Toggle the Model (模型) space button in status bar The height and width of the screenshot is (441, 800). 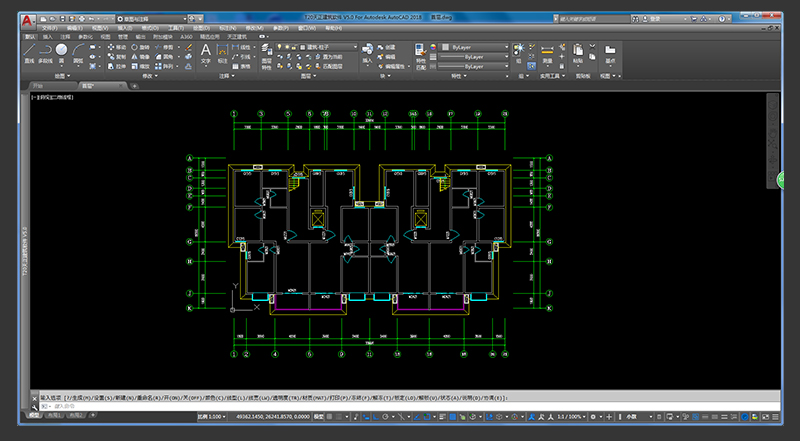318,416
